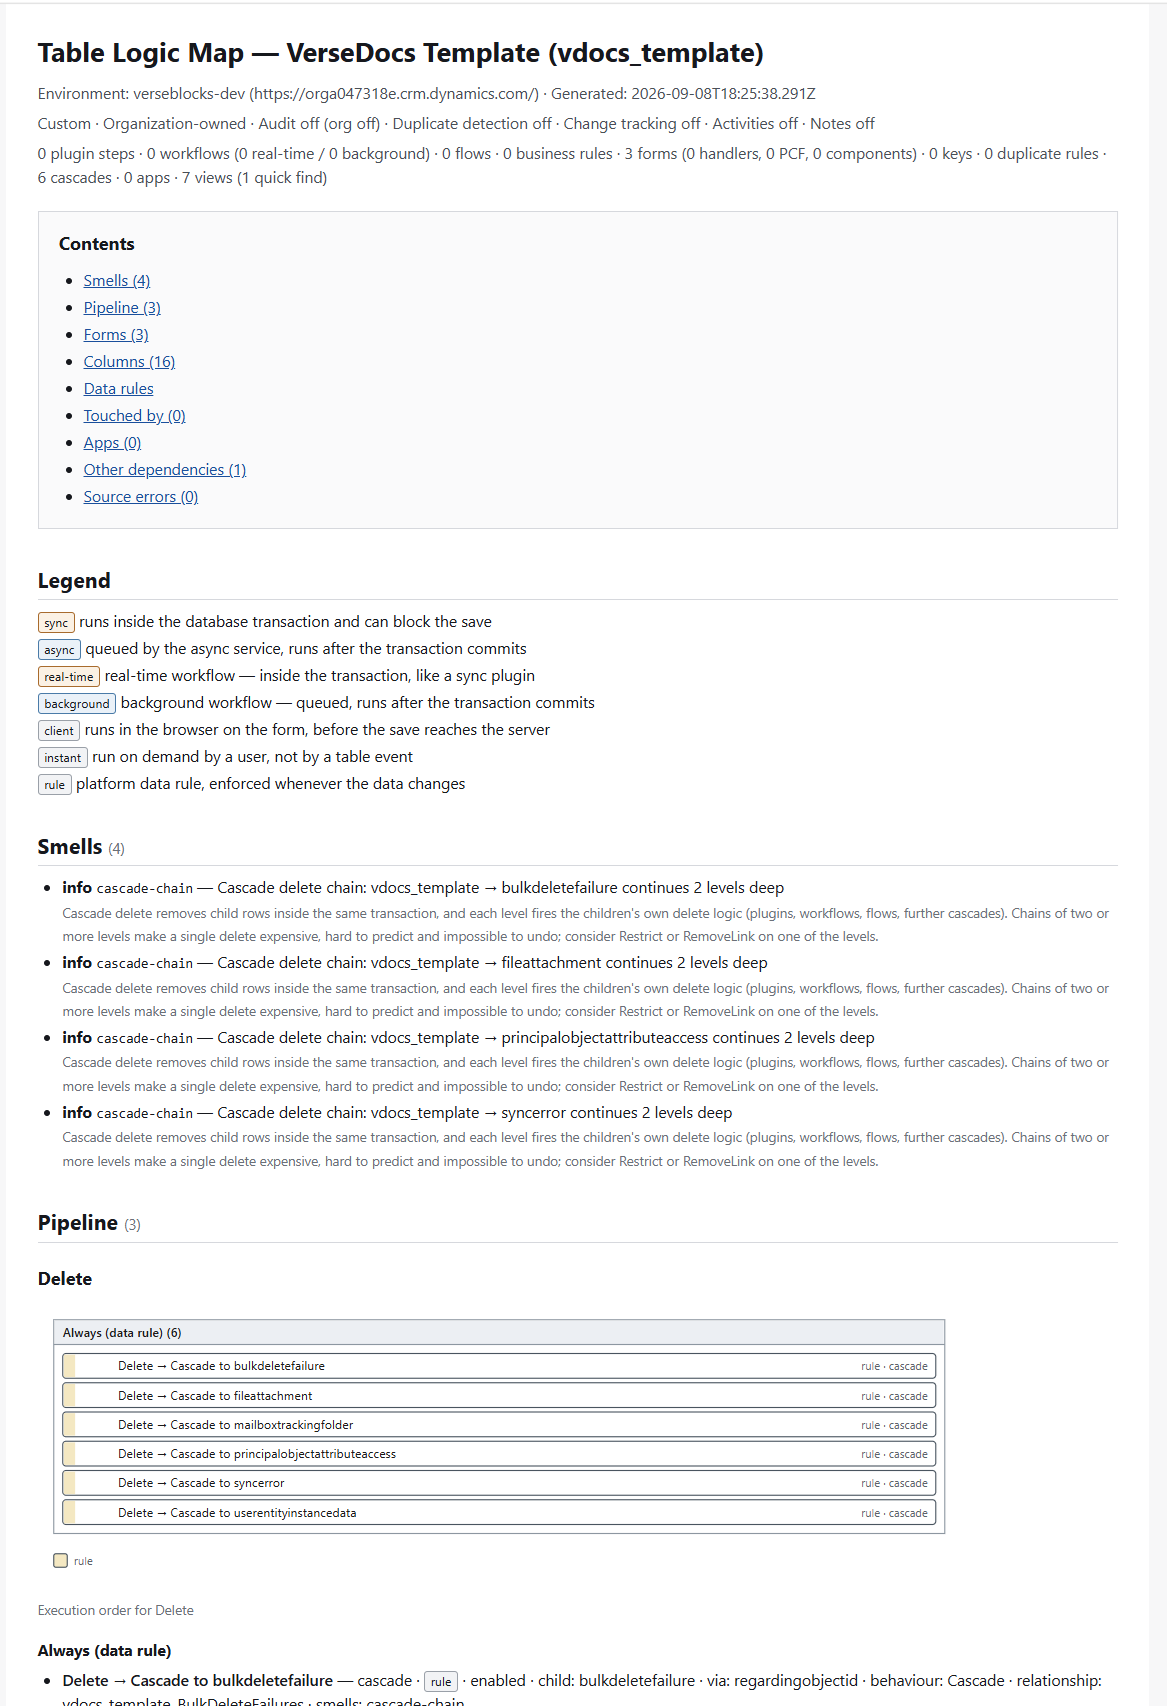Jump to Other dependencies (1) link
The image size is (1167, 1706).
(165, 470)
